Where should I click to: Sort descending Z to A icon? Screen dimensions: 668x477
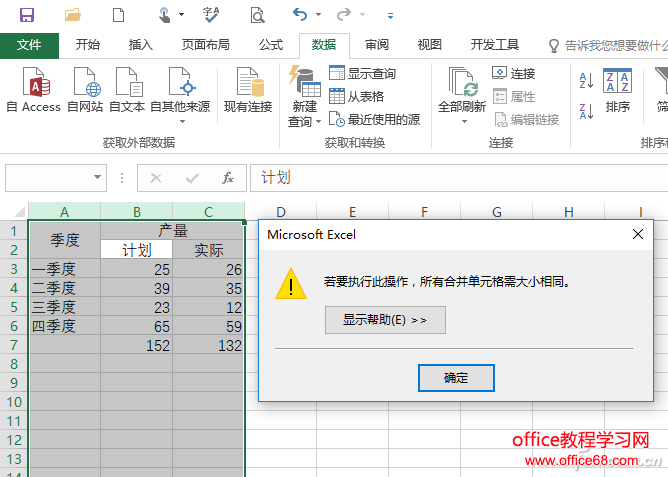pos(586,111)
